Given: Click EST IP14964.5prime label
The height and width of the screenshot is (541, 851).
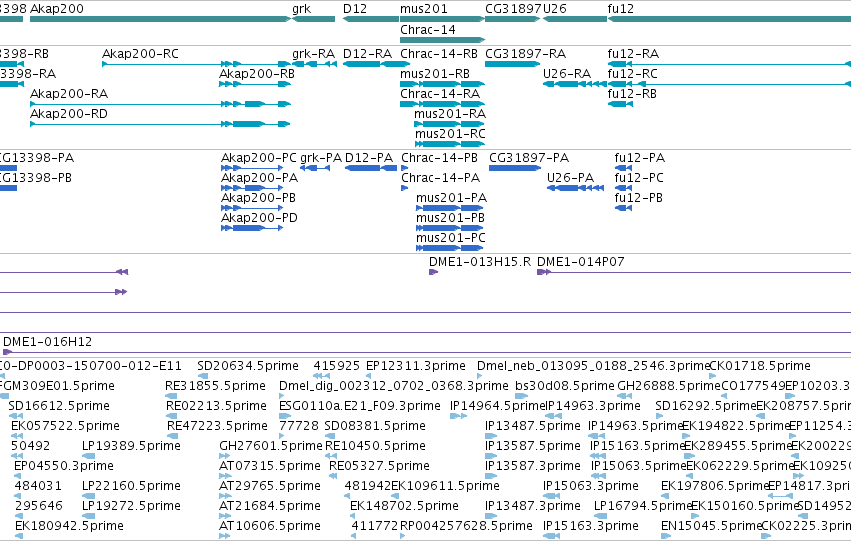Looking at the screenshot, I should (497, 406).
